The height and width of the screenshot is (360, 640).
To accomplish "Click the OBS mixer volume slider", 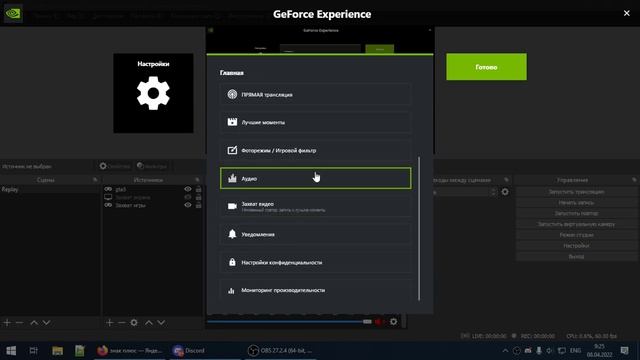I will click(x=289, y=322).
